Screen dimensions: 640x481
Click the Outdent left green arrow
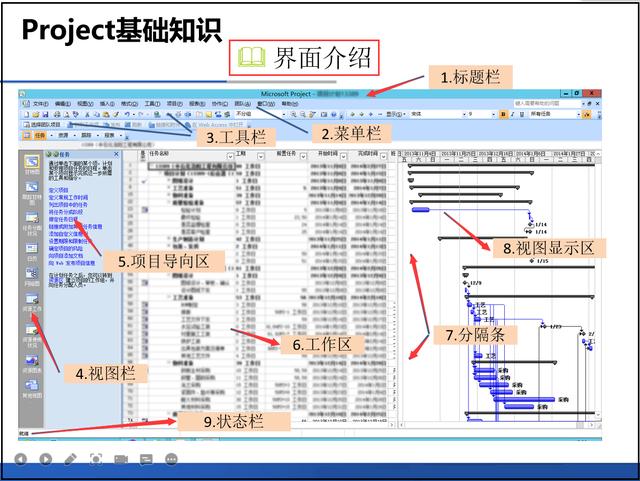coord(353,114)
